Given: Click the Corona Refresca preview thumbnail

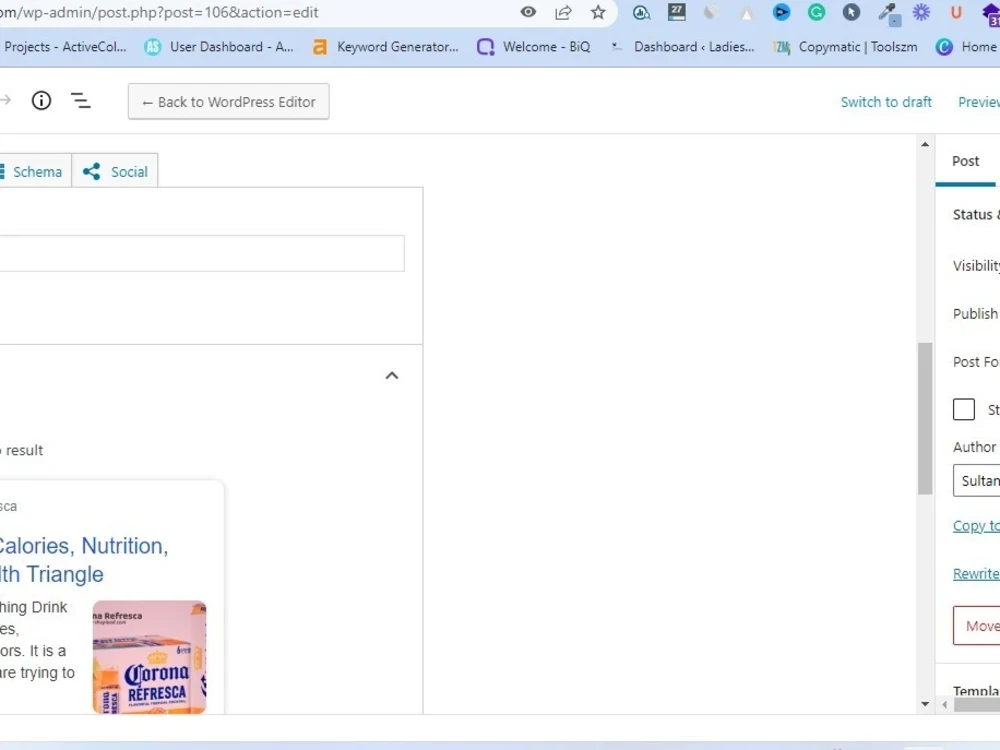Looking at the screenshot, I should coord(149,657).
